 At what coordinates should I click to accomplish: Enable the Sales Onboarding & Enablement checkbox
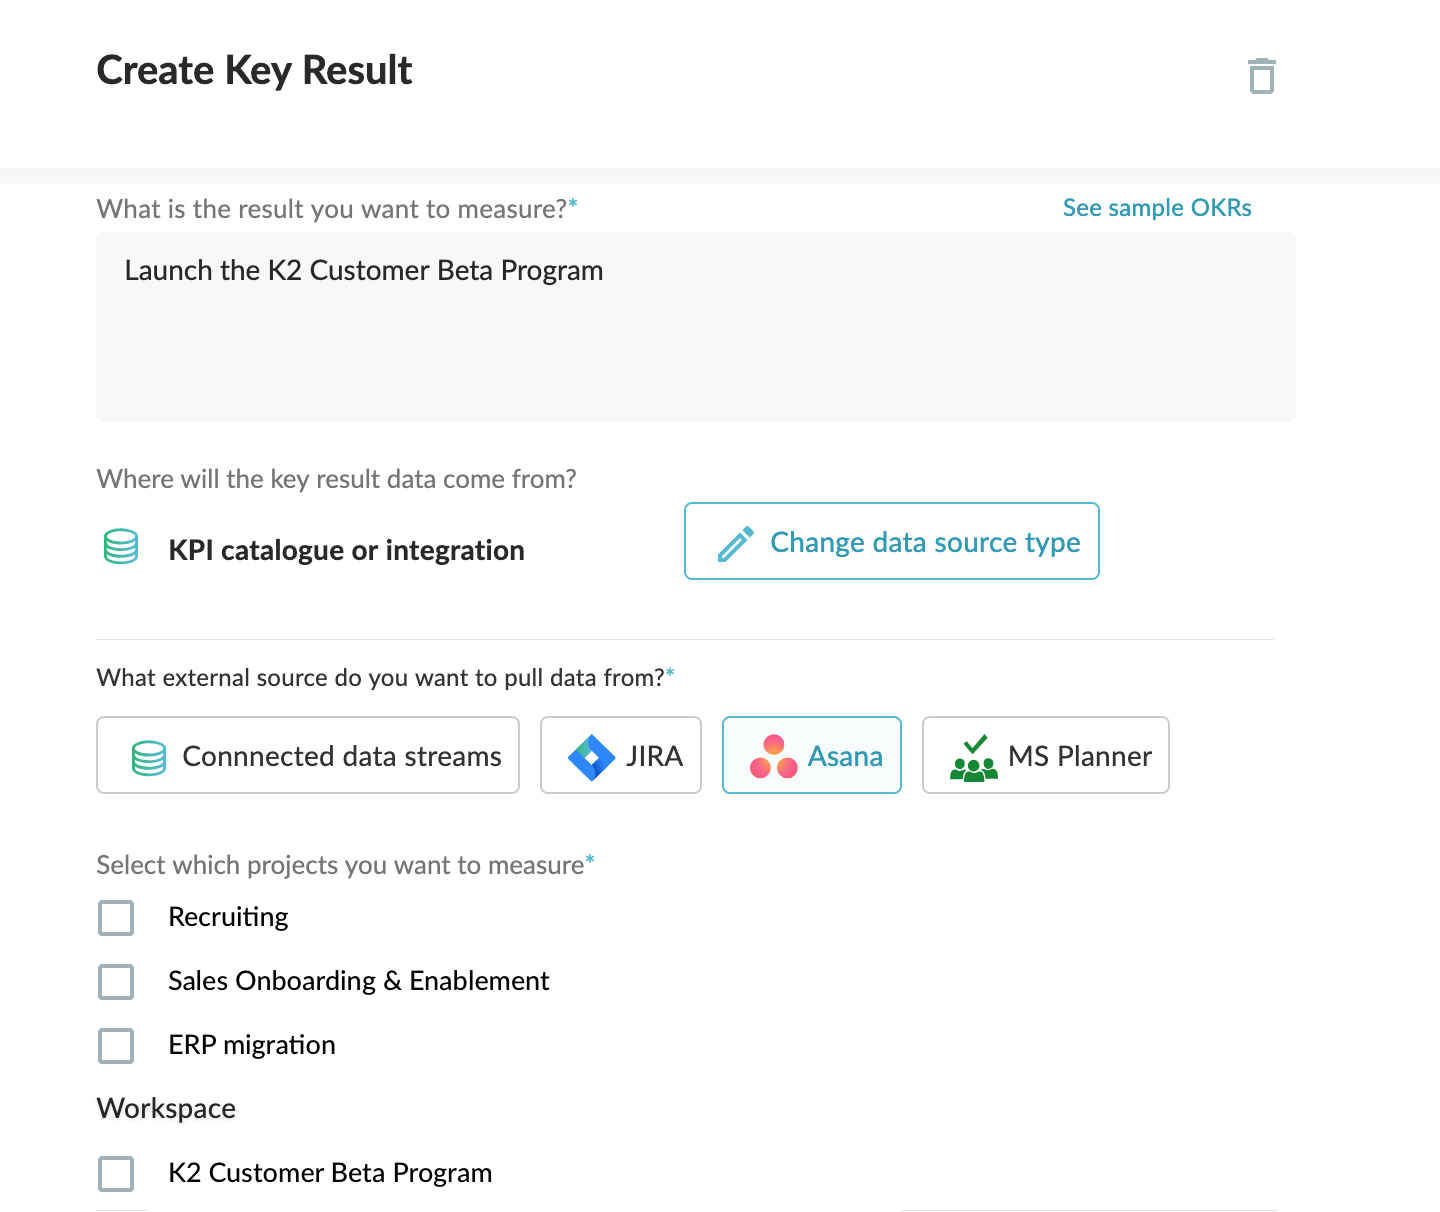point(116,982)
